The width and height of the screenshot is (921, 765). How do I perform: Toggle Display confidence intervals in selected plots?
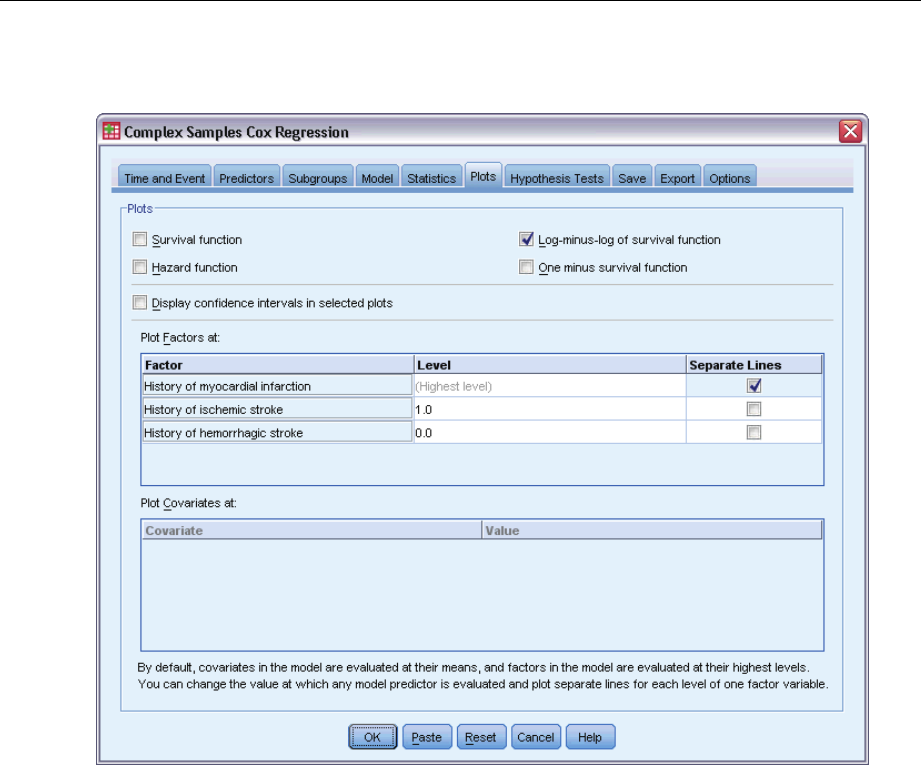pos(140,303)
